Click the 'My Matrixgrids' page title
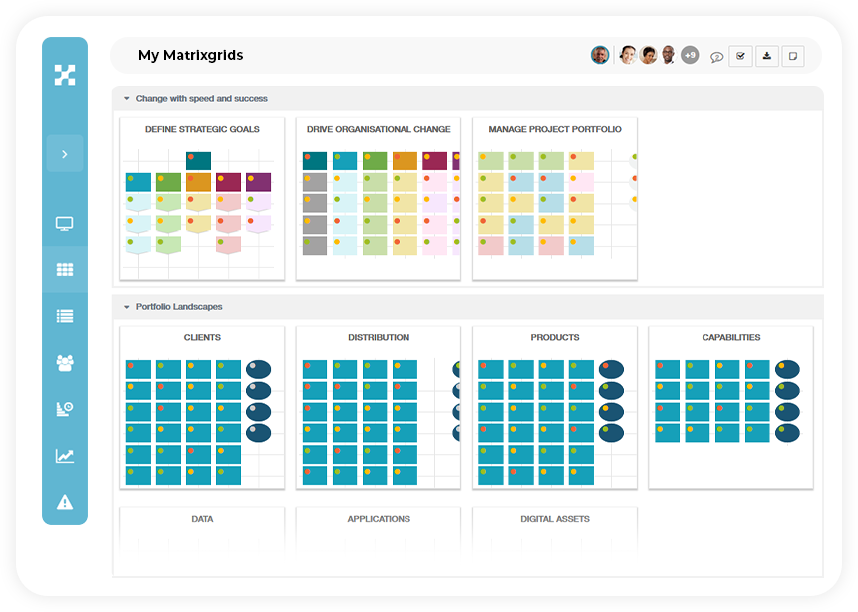This screenshot has width=858, height=612. click(190, 55)
